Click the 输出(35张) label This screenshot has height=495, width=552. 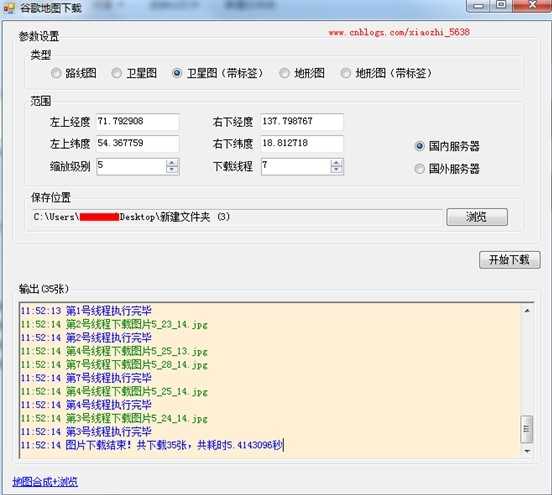coord(44,289)
